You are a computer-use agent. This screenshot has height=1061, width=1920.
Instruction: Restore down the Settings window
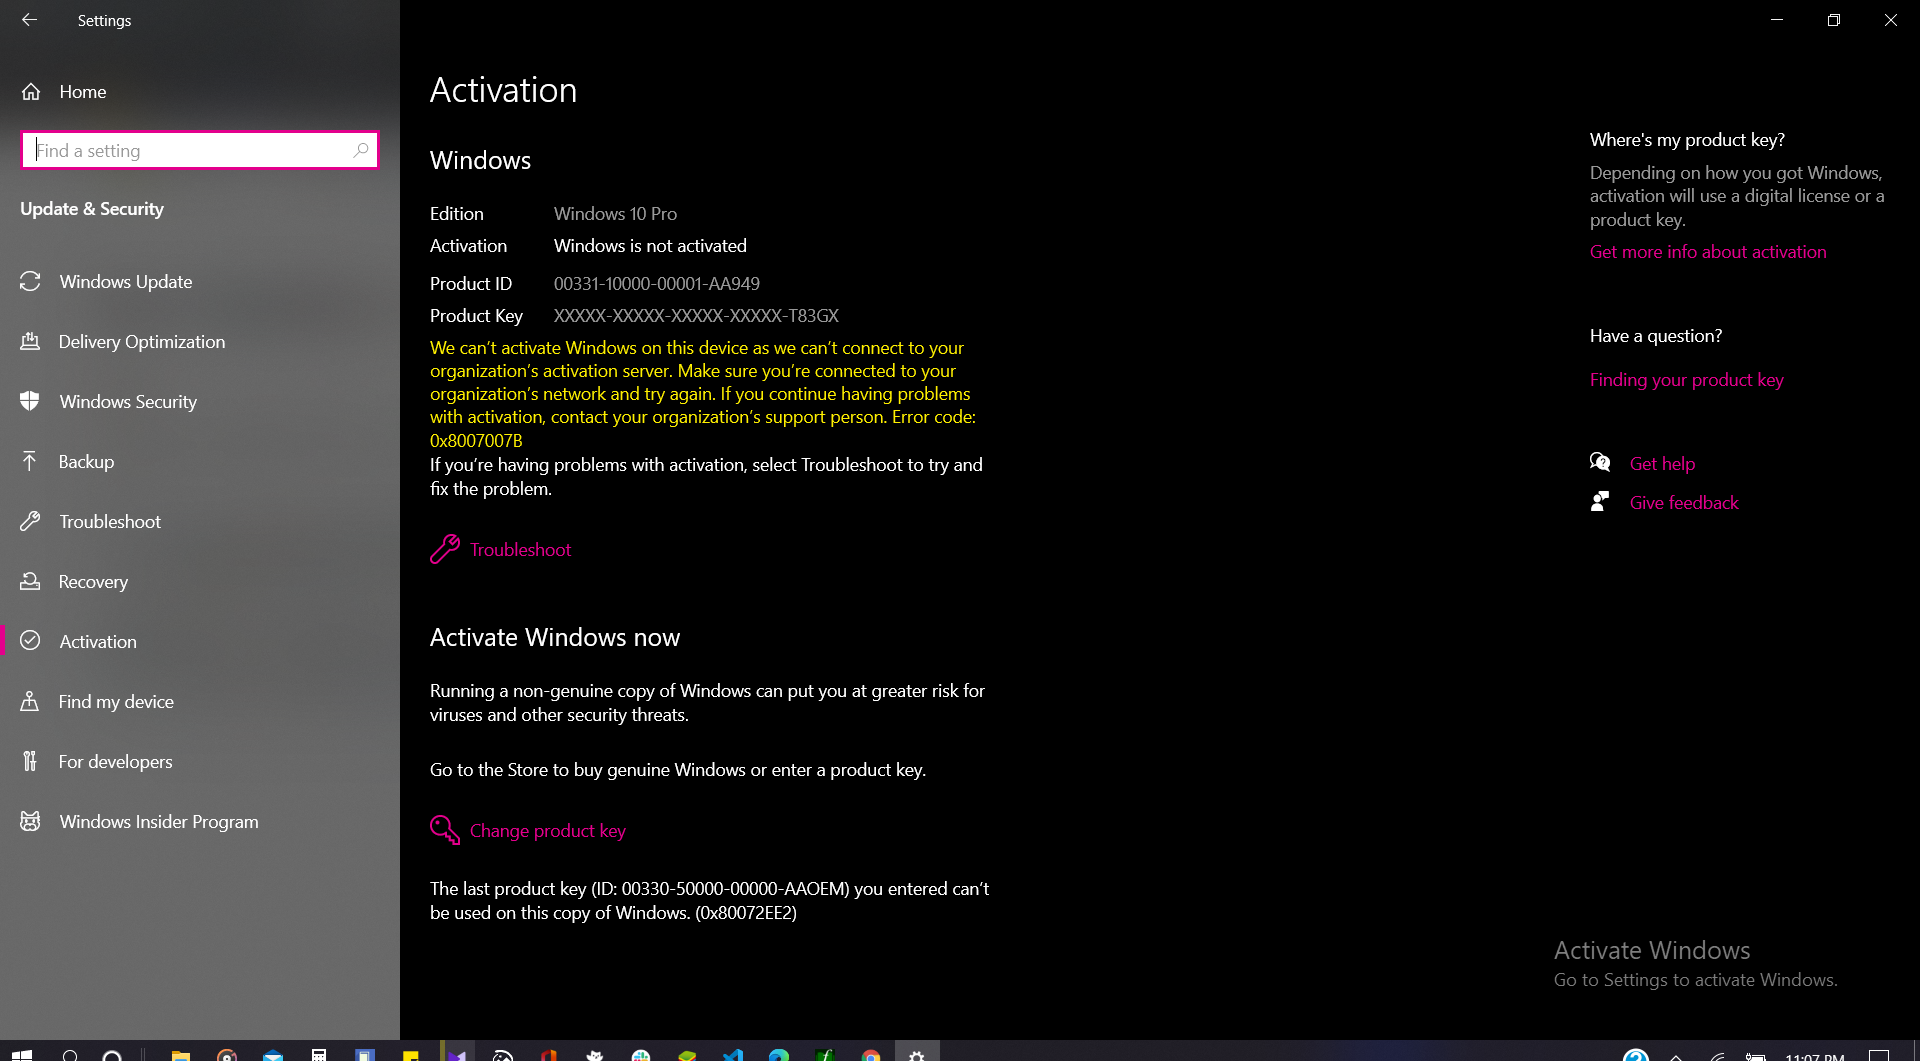point(1834,20)
